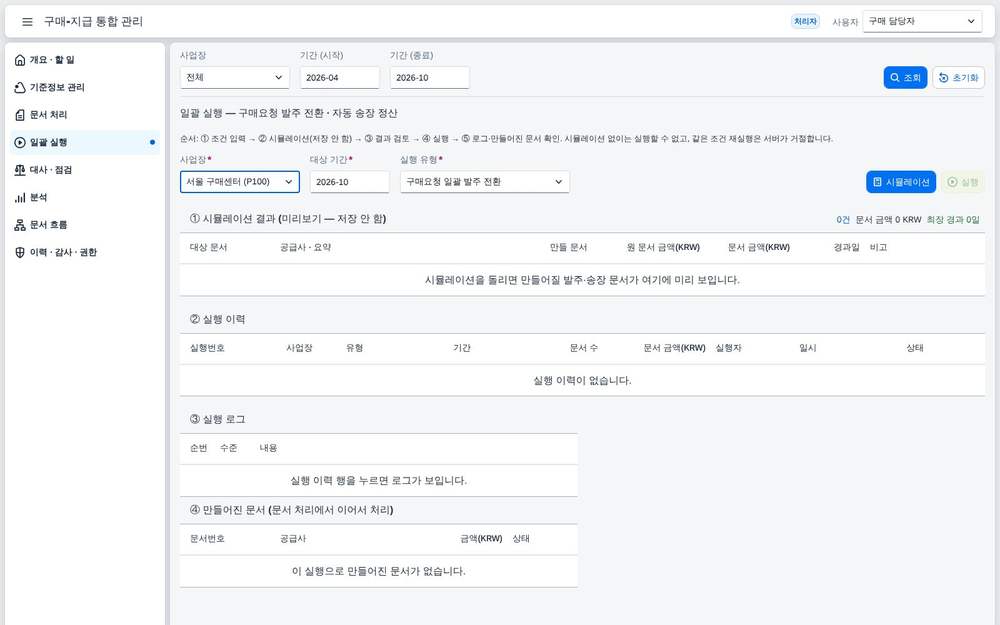Open the hamburger navigation menu
Viewport: 1000px width, 625px height.
click(x=27, y=22)
